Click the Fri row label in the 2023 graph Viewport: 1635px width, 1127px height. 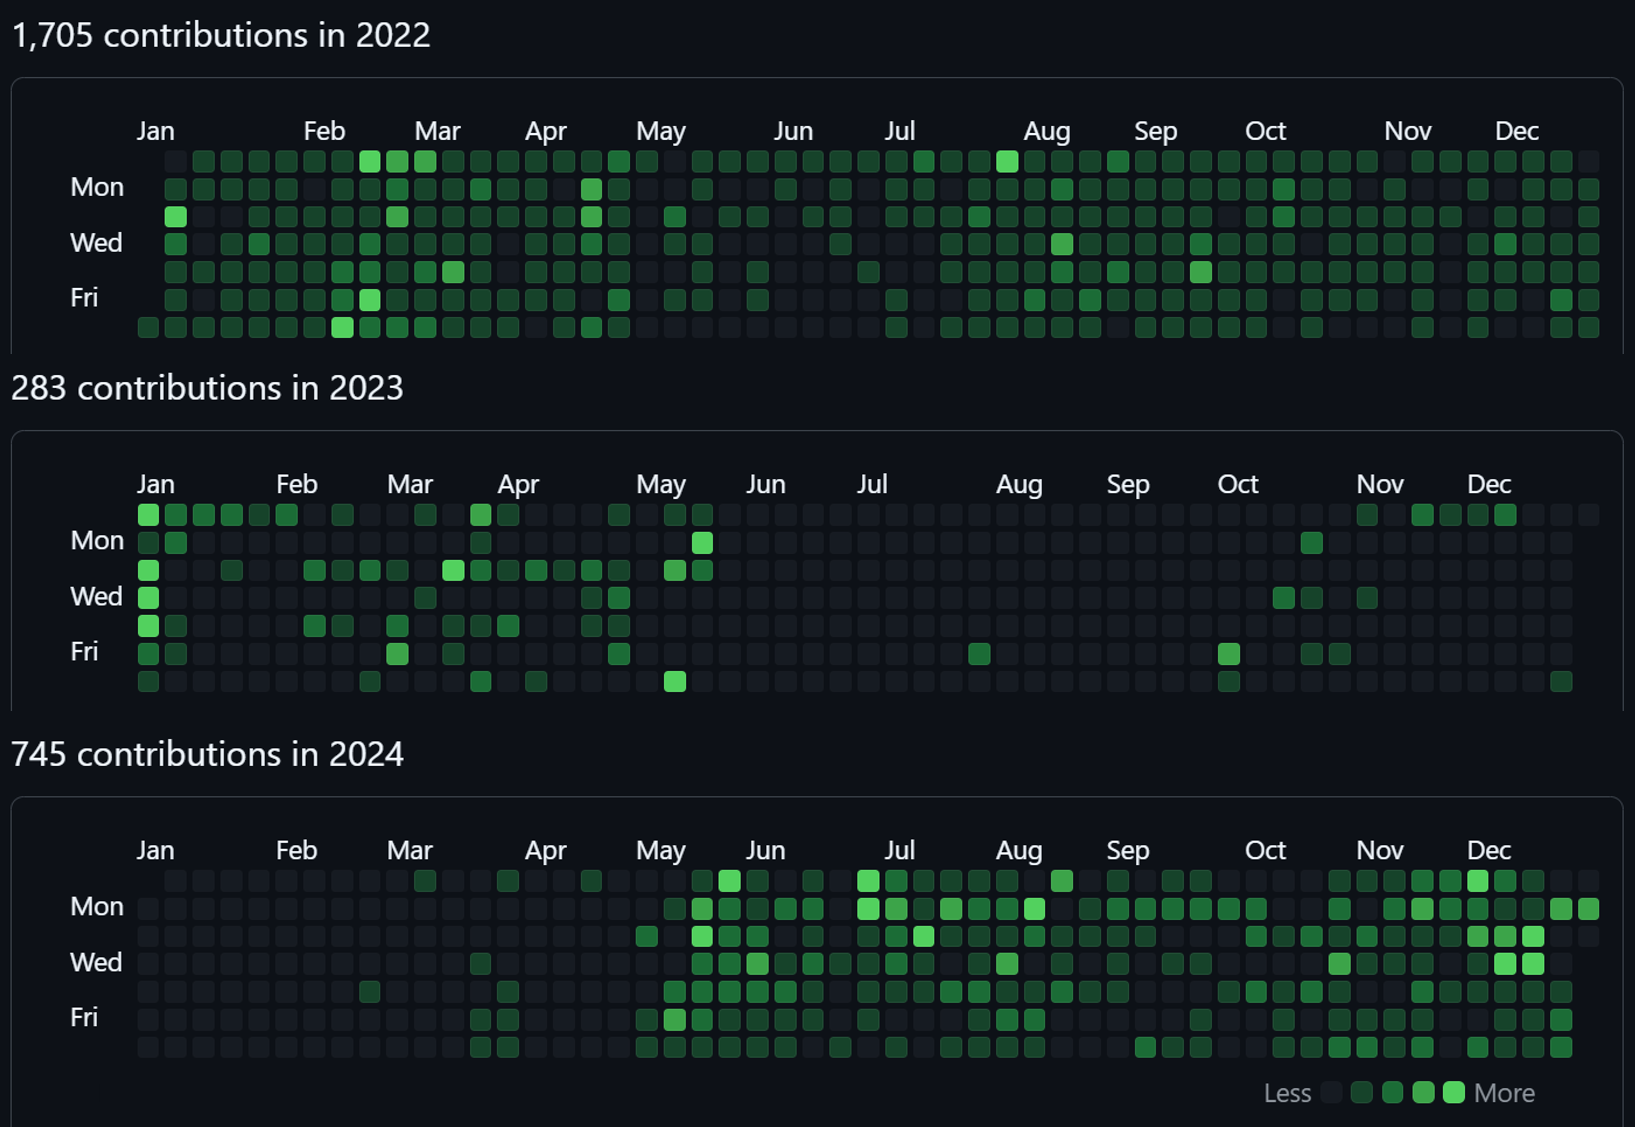point(84,651)
